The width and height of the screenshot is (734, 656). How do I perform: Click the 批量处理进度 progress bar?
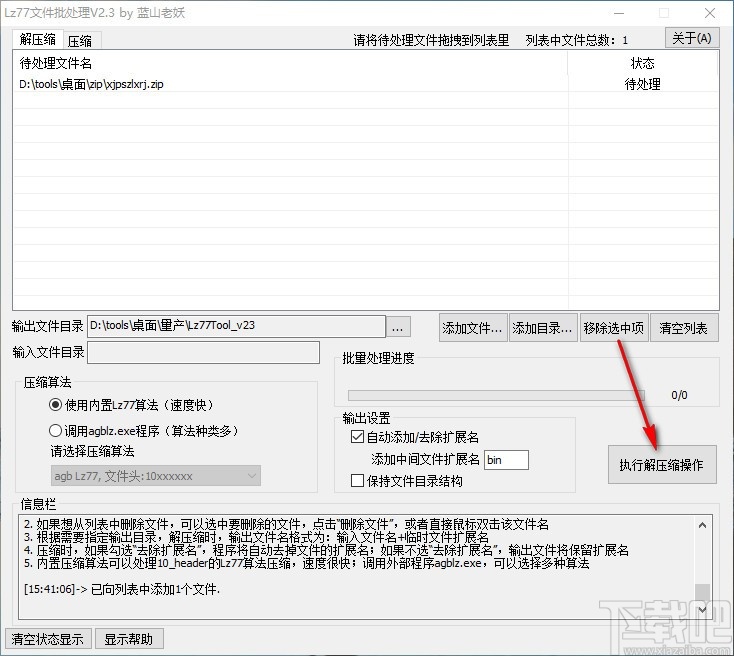pos(496,395)
